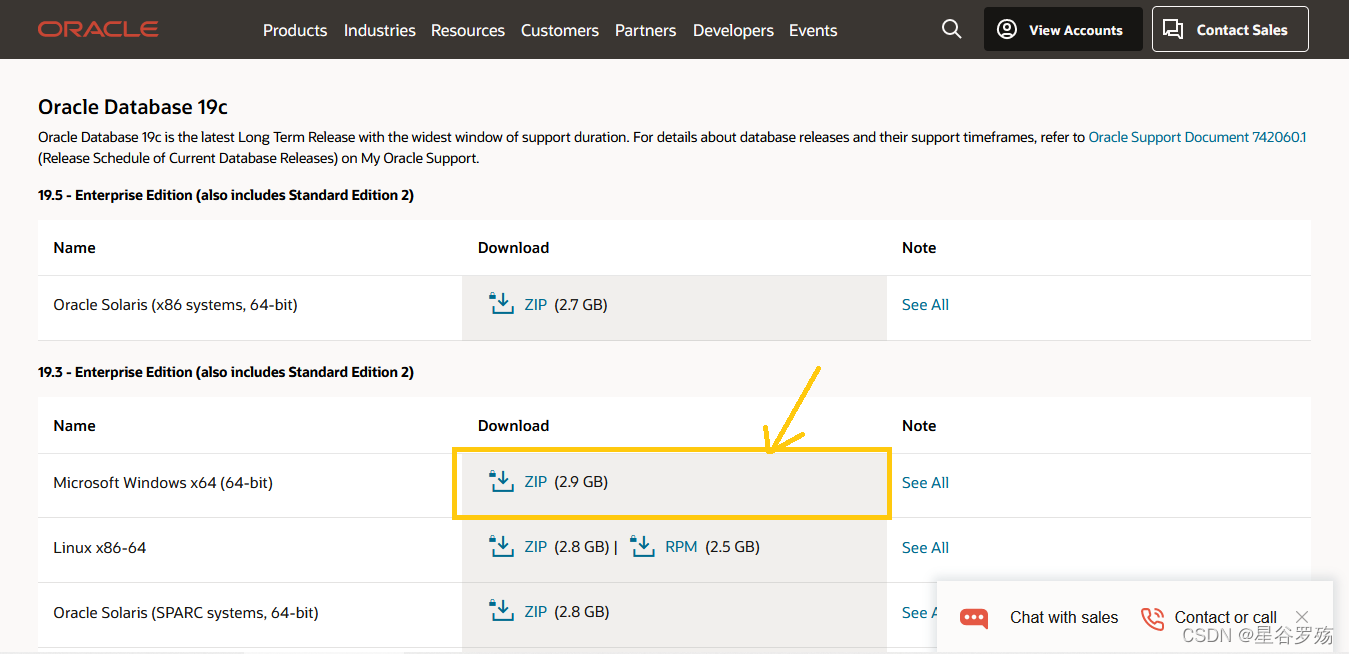Image resolution: width=1349 pixels, height=654 pixels.
Task: Open the Partners menu
Action: [x=646, y=30]
